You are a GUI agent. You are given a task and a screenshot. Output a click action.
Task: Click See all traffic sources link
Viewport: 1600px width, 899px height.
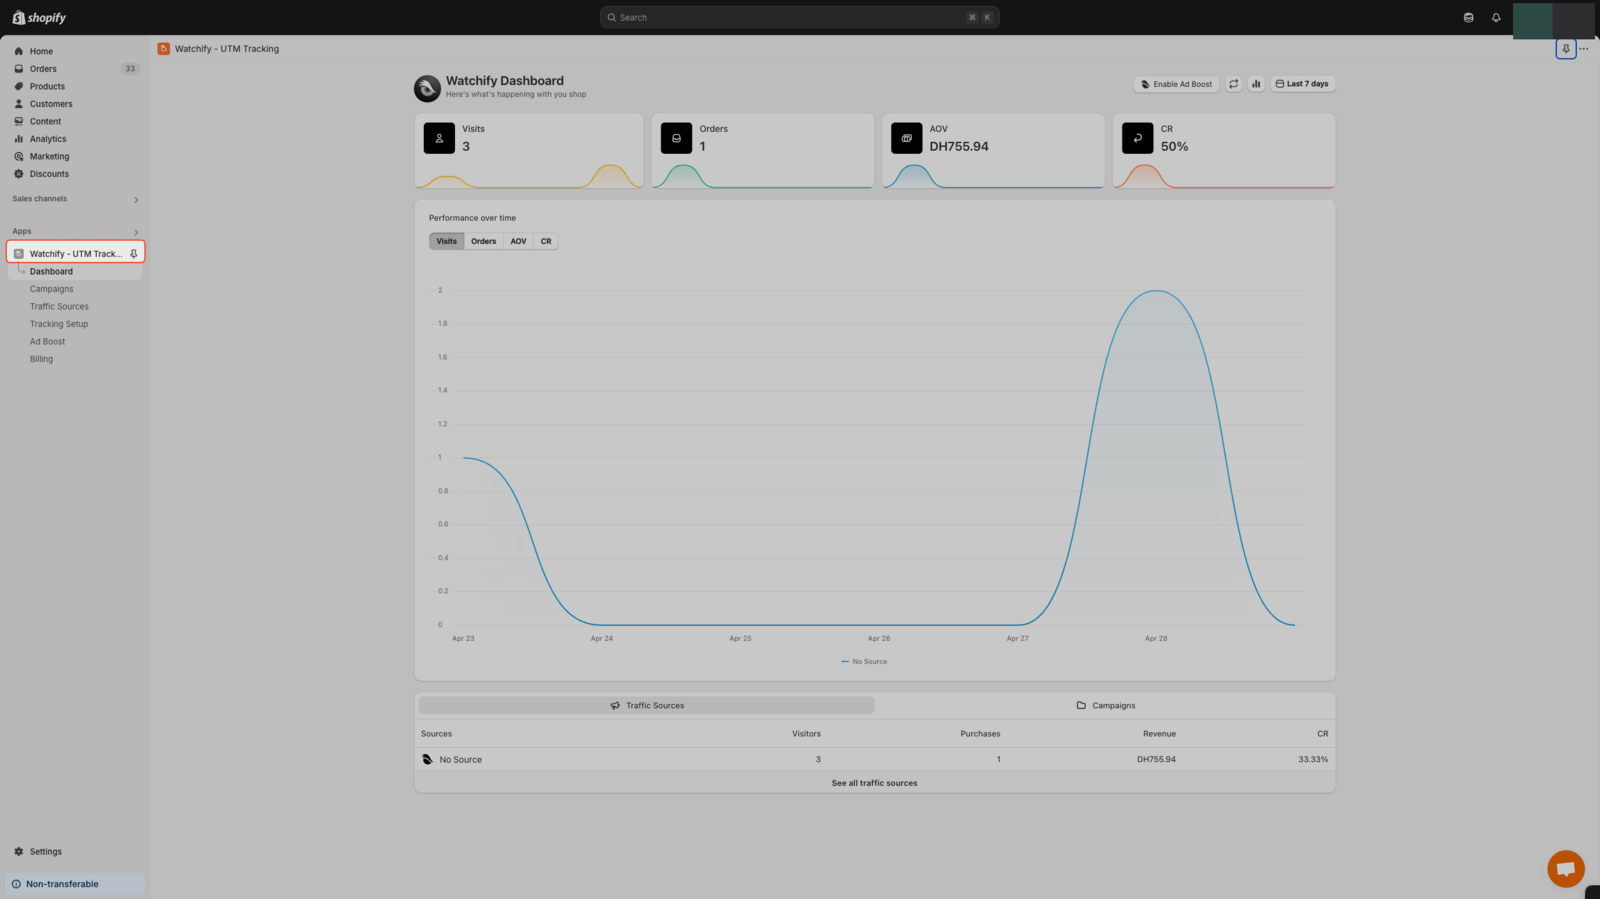pyautogui.click(x=874, y=783)
